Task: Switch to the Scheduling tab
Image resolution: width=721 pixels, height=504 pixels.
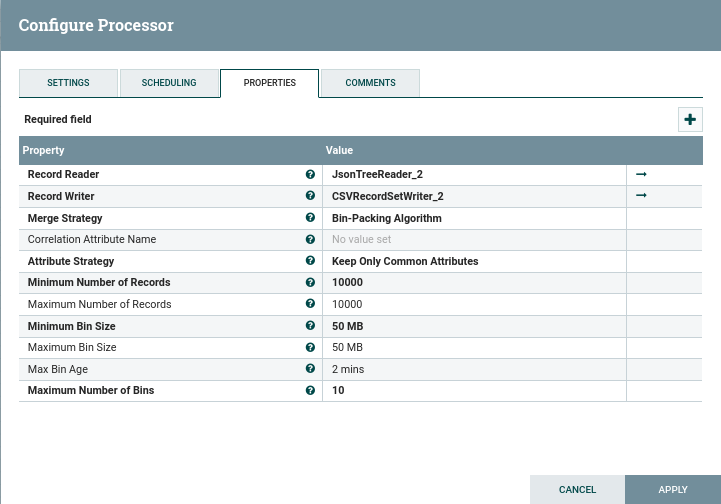Action: tap(169, 83)
